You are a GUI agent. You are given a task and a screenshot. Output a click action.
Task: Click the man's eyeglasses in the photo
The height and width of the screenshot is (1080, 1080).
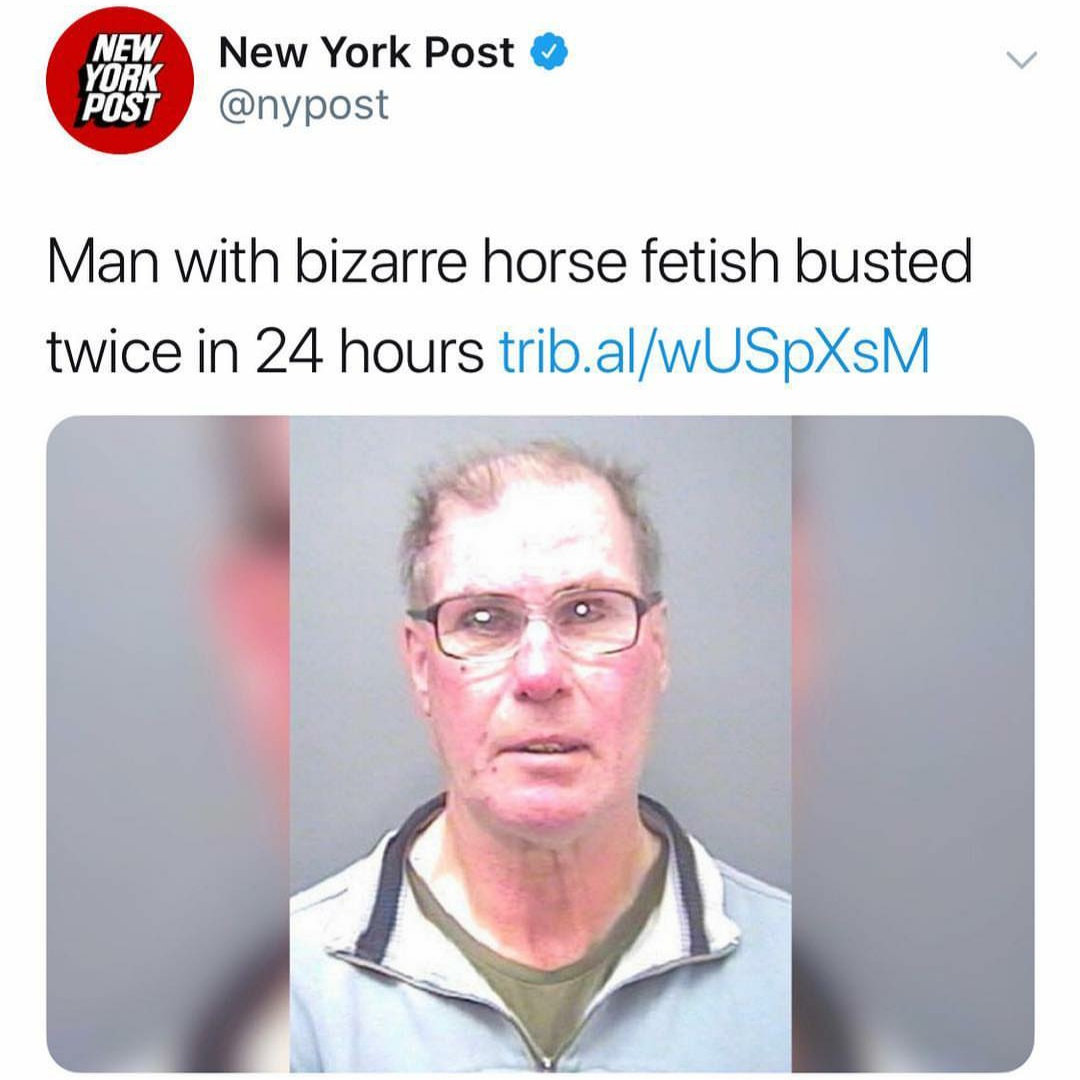coord(535,623)
